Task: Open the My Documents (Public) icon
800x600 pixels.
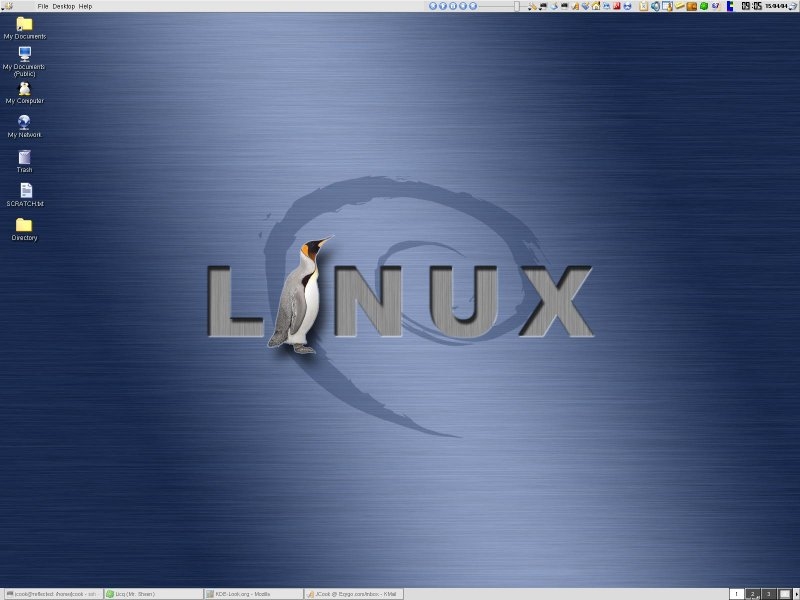Action: click(x=24, y=54)
